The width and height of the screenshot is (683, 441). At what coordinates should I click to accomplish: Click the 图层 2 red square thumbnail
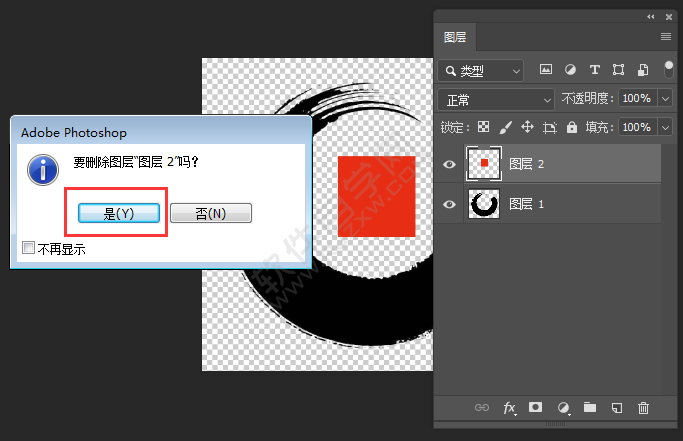pos(484,164)
